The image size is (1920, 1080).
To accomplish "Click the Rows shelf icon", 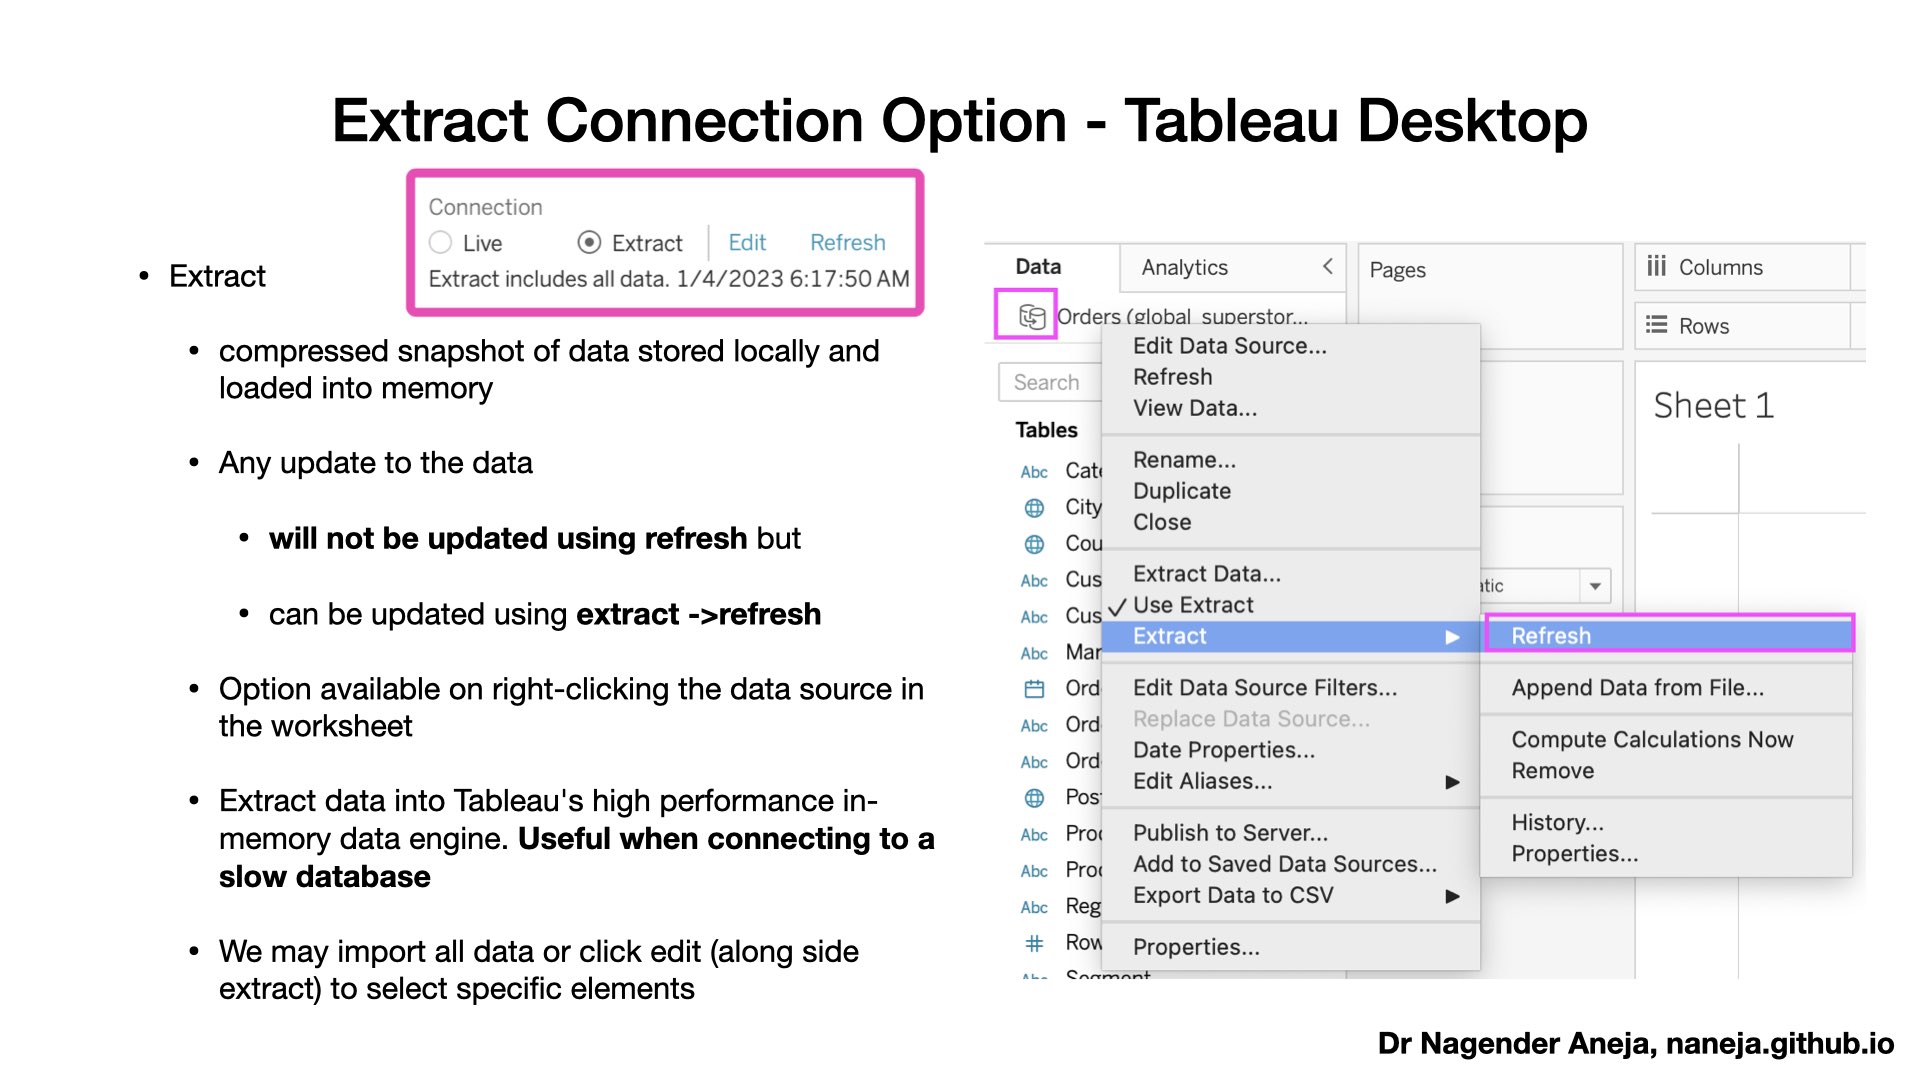I will pos(1656,325).
